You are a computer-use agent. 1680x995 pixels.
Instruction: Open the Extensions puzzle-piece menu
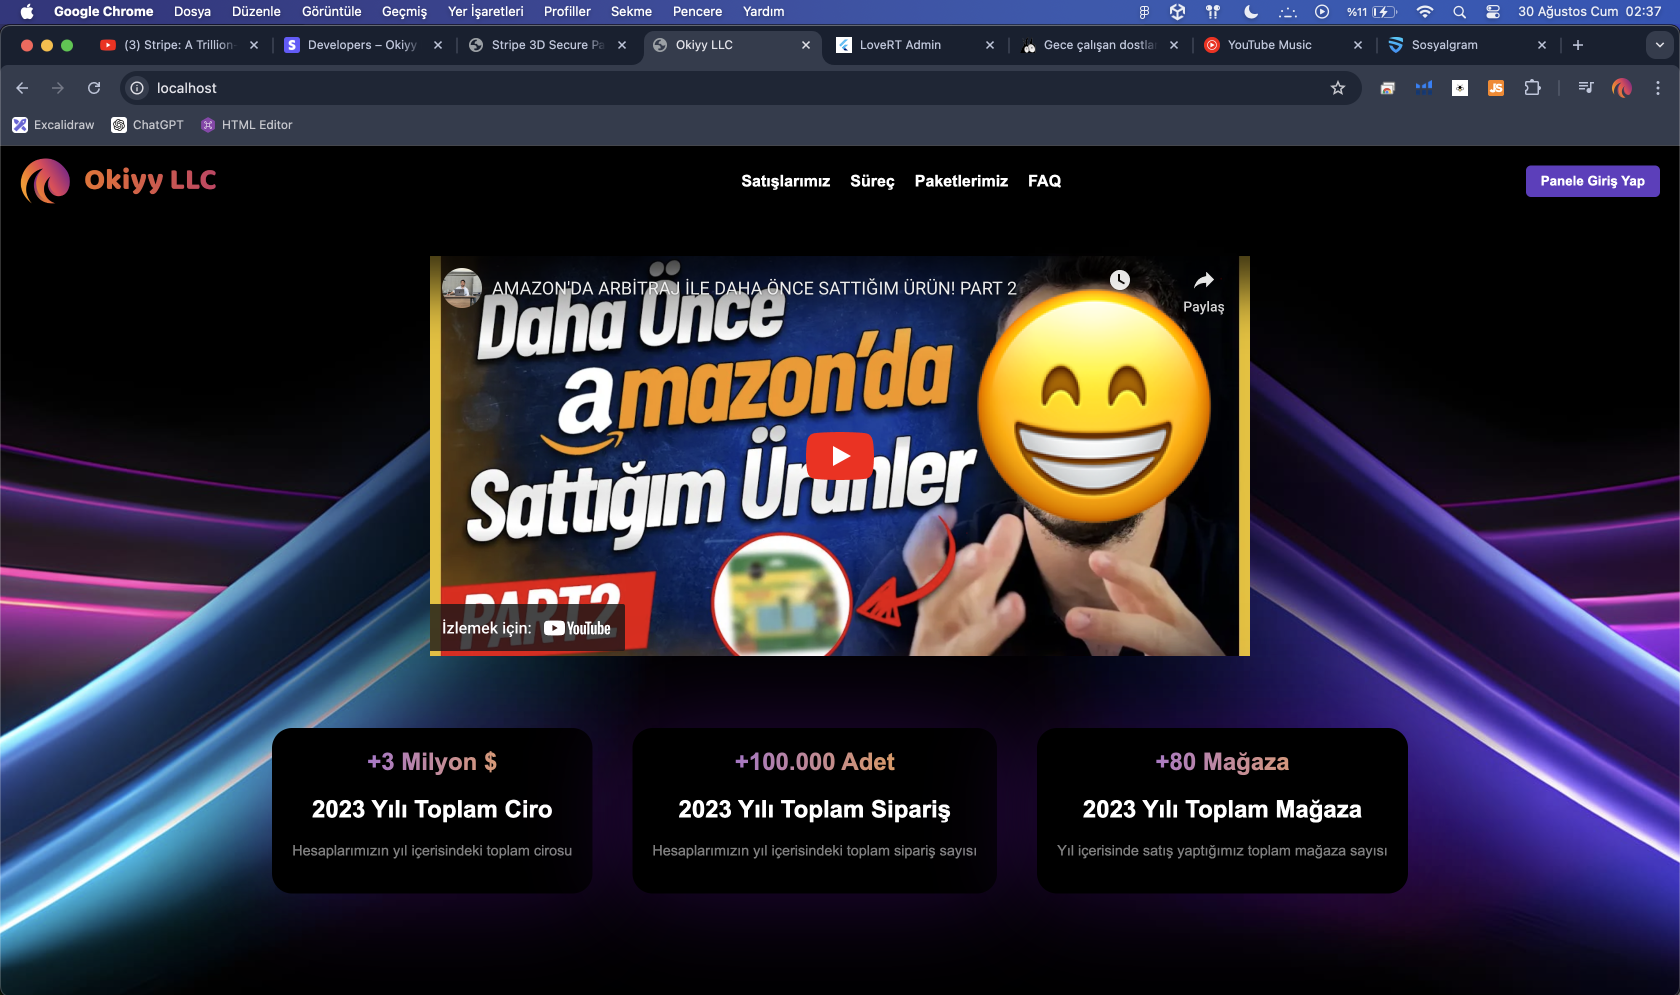[1532, 88]
